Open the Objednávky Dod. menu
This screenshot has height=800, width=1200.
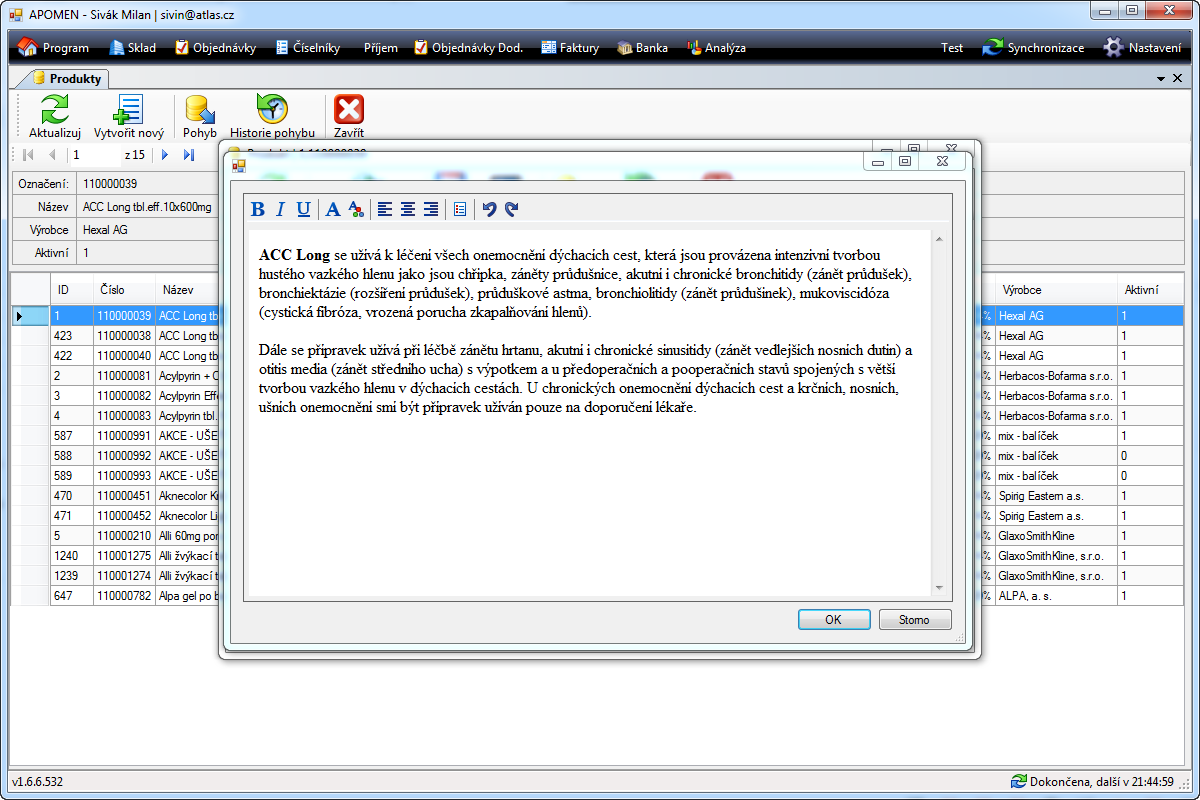pos(468,47)
